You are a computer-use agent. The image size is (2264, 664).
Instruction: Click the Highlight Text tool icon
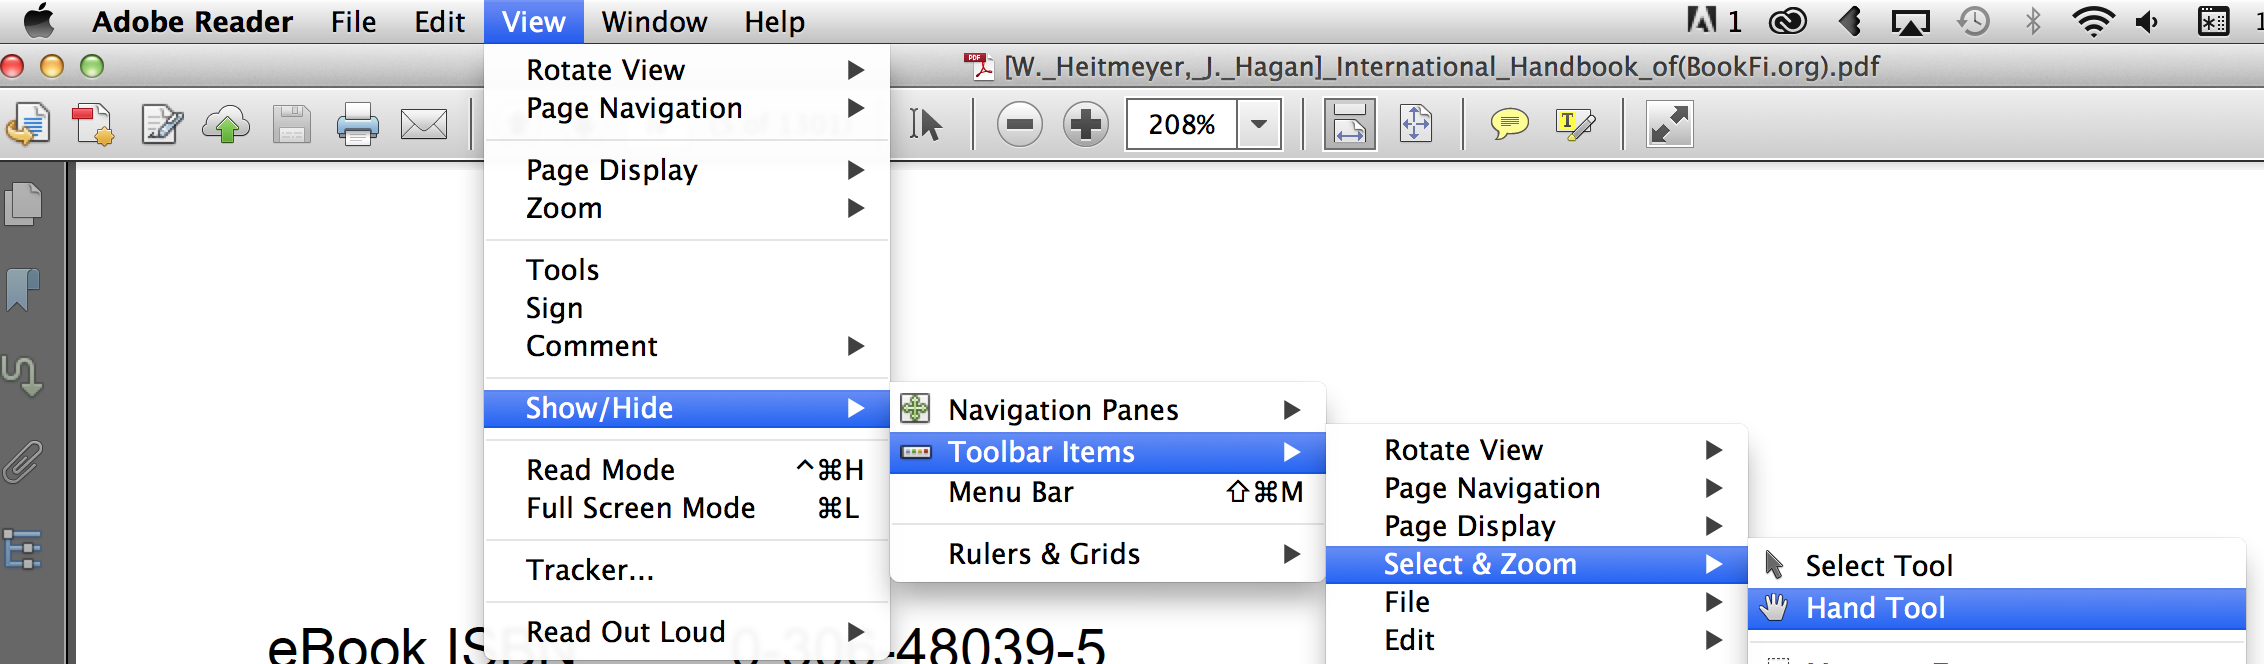click(1576, 125)
